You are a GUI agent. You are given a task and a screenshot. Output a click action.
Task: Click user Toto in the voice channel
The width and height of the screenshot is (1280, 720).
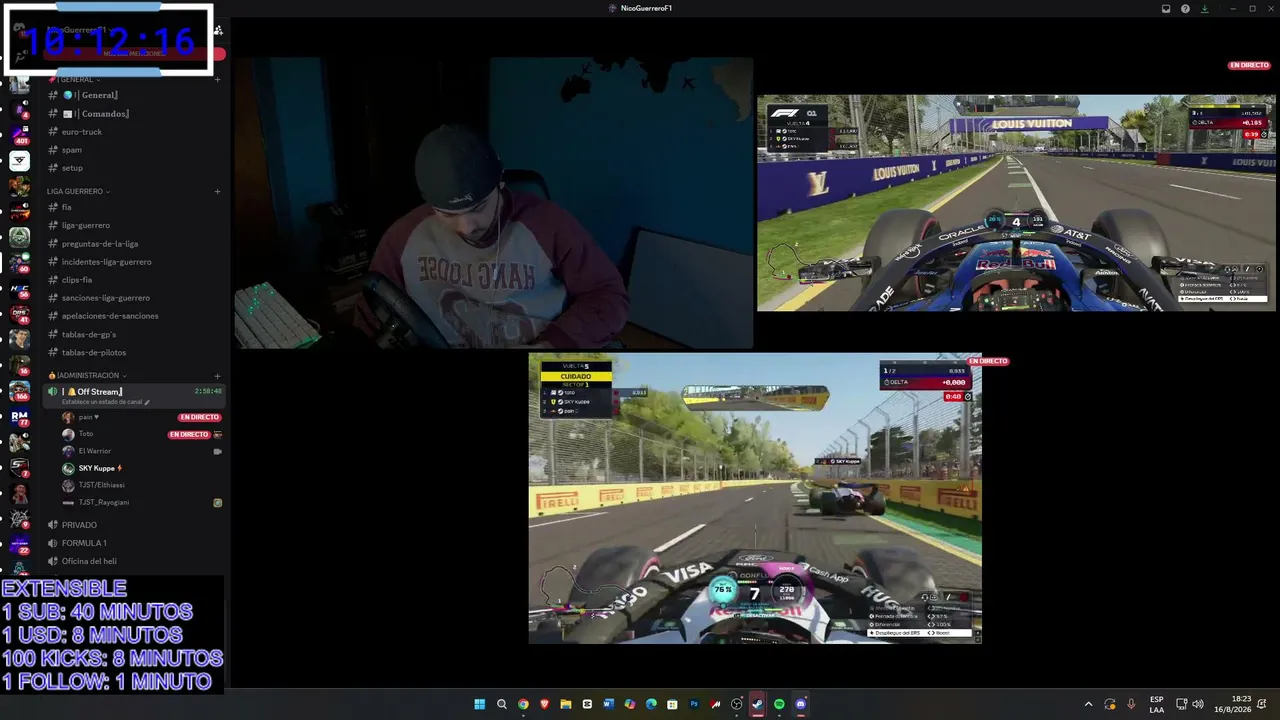click(141, 434)
